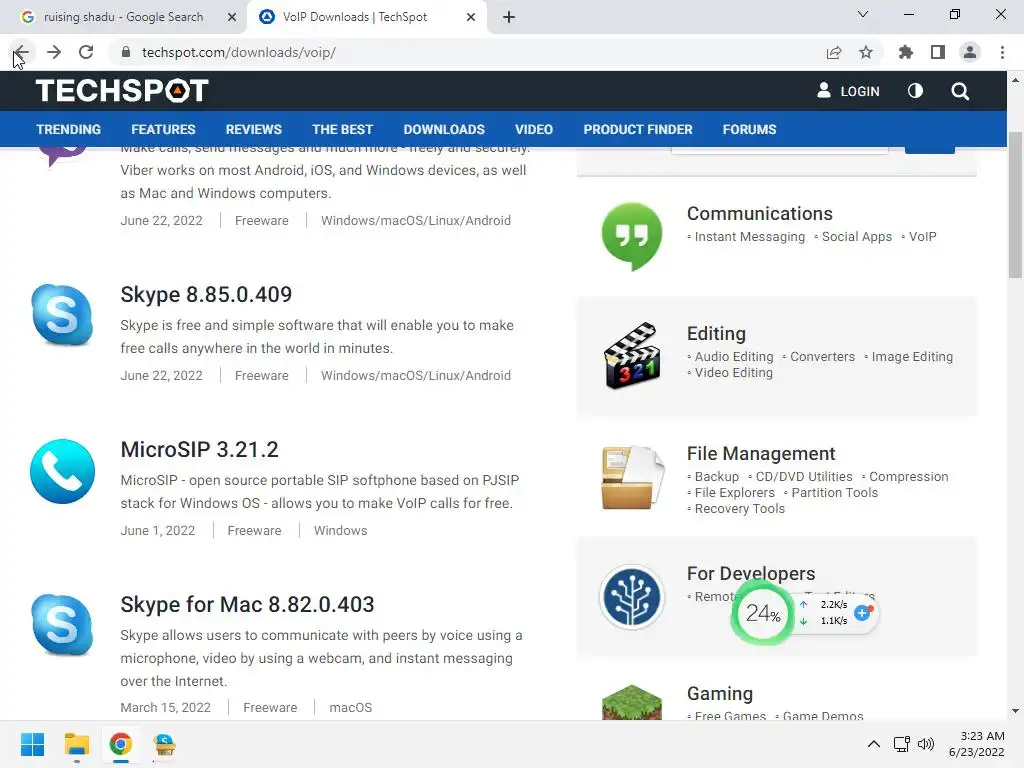Open the Instant Messaging subcategory
Screen dimensions: 1024x768
click(750, 237)
